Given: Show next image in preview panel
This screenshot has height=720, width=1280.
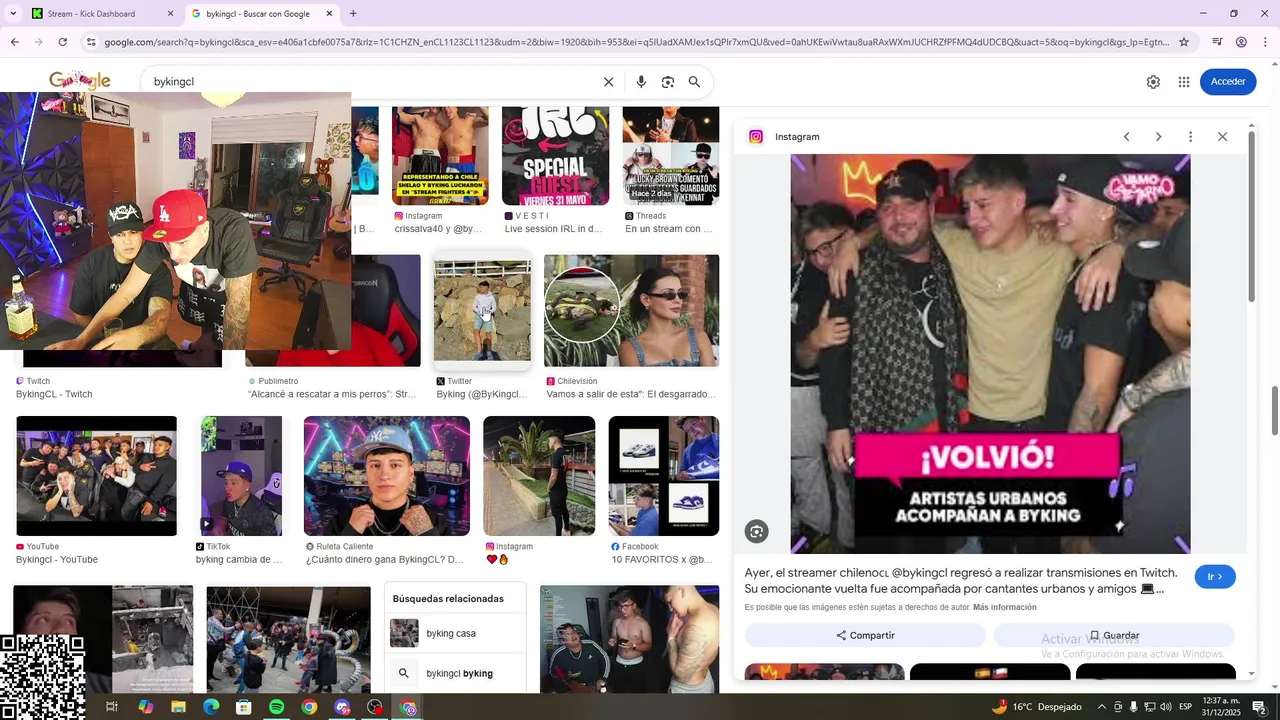Looking at the screenshot, I should pyautogui.click(x=1158, y=137).
